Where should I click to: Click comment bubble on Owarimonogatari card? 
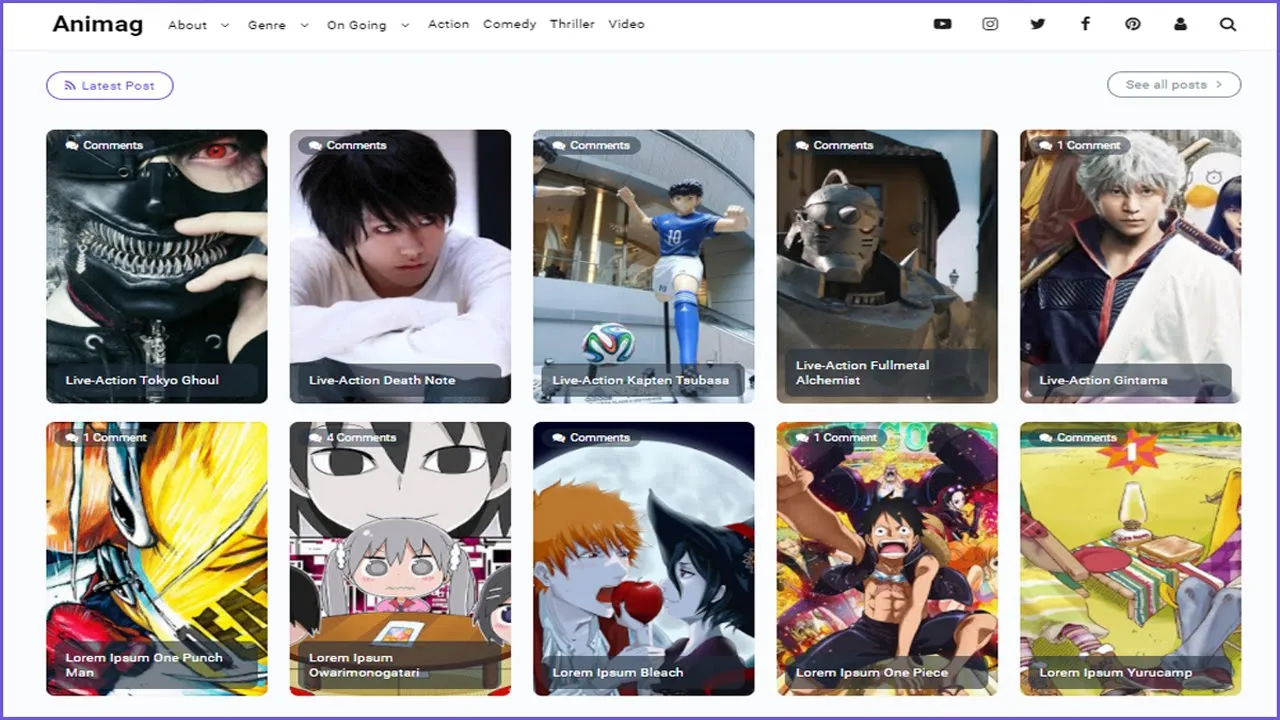pos(315,437)
